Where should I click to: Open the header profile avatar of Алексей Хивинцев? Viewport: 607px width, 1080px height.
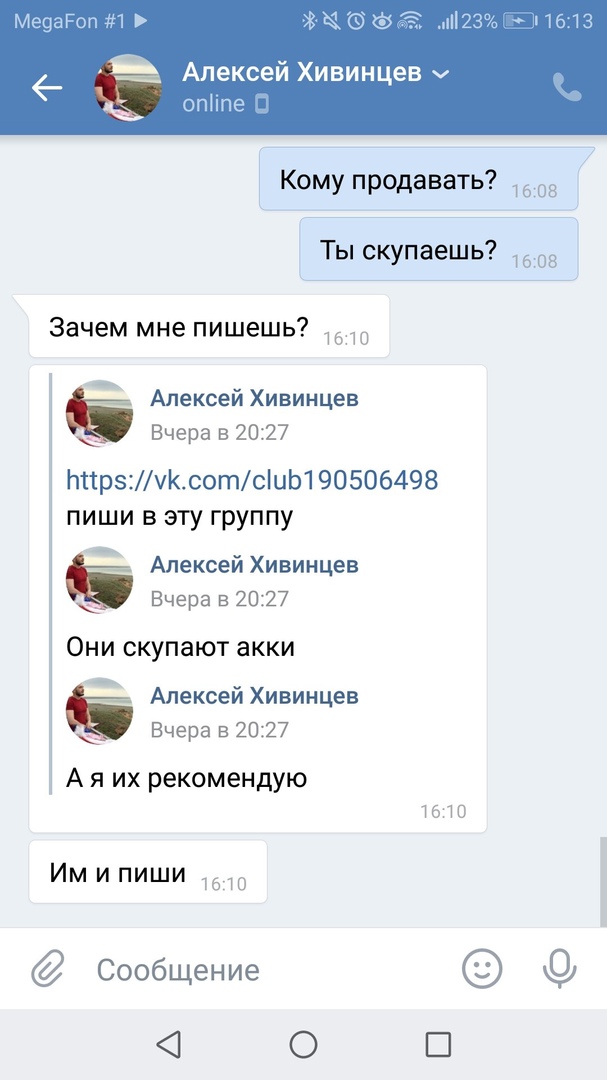tap(127, 87)
